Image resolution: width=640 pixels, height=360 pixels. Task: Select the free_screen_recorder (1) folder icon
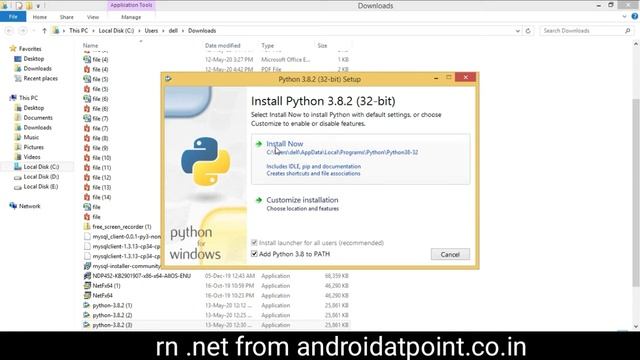[x=87, y=227]
